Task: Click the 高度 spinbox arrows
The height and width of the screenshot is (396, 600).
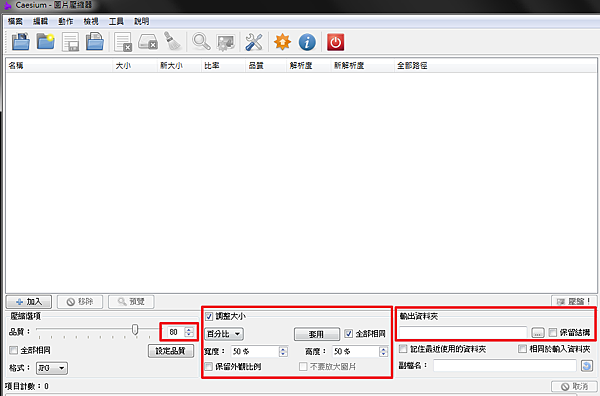Action: coord(383,351)
